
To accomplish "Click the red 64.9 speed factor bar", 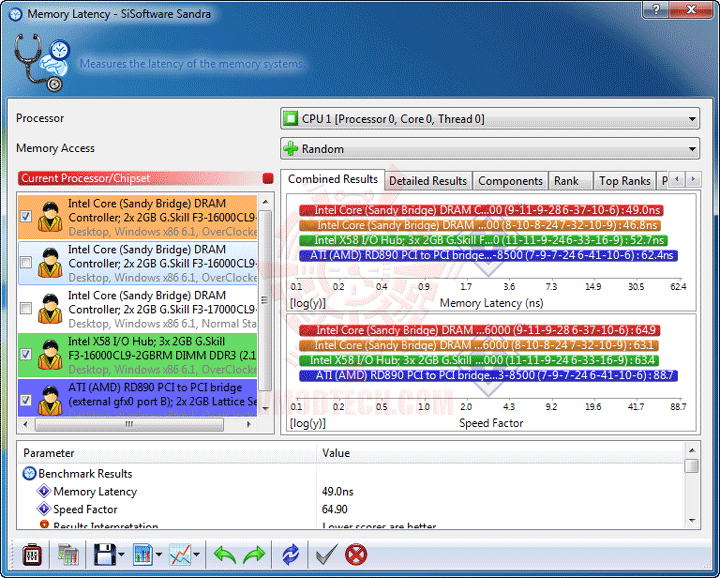I will pos(480,331).
